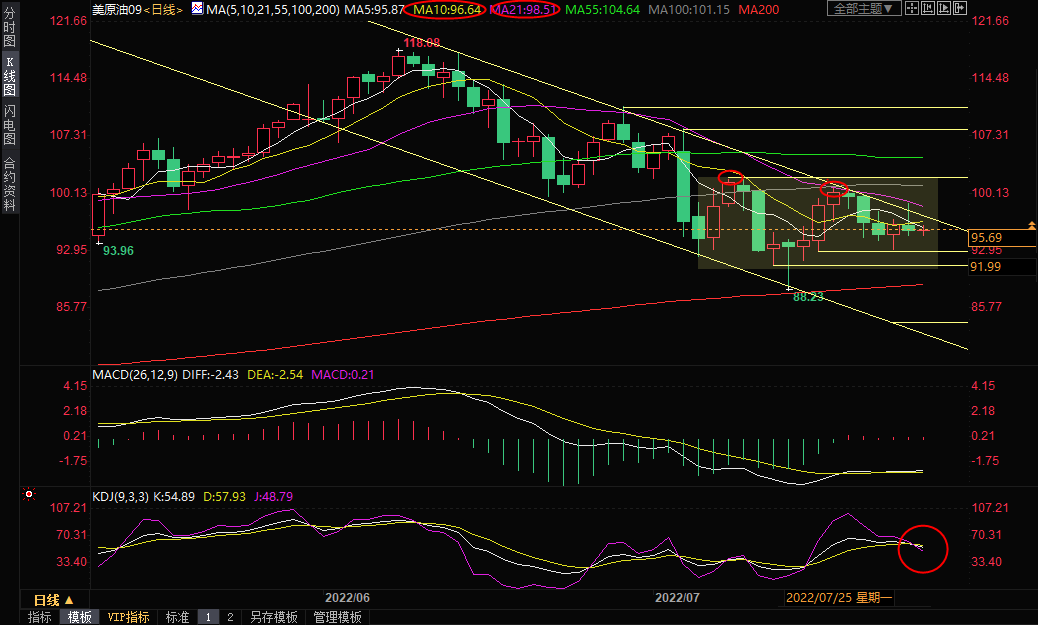
Task: Expand the 日线 period selector
Action: click(x=53, y=599)
